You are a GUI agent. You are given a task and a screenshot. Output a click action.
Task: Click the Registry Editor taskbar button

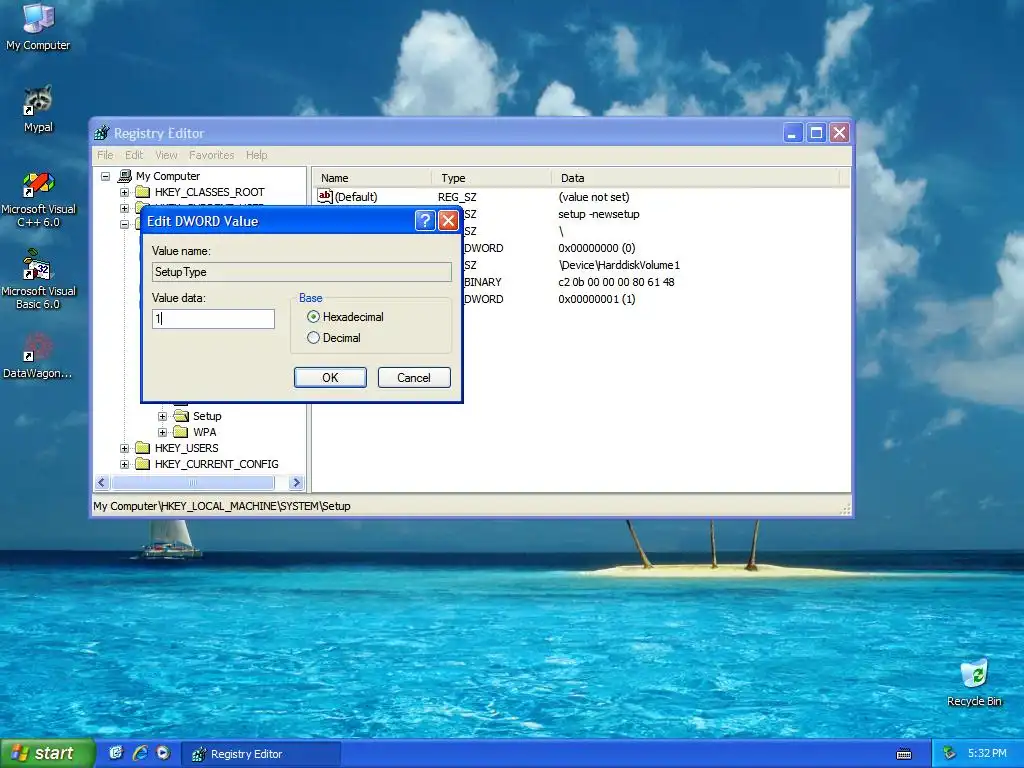[x=261, y=754]
